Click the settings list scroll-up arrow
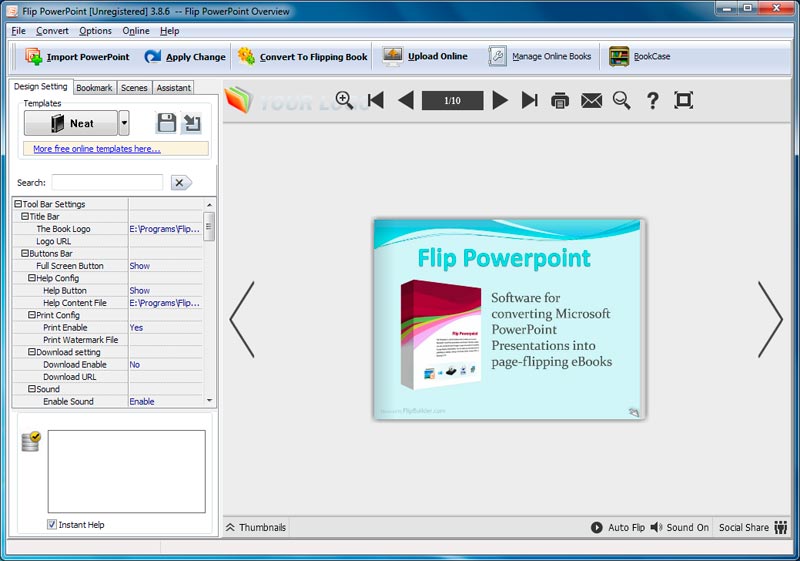 click(209, 205)
